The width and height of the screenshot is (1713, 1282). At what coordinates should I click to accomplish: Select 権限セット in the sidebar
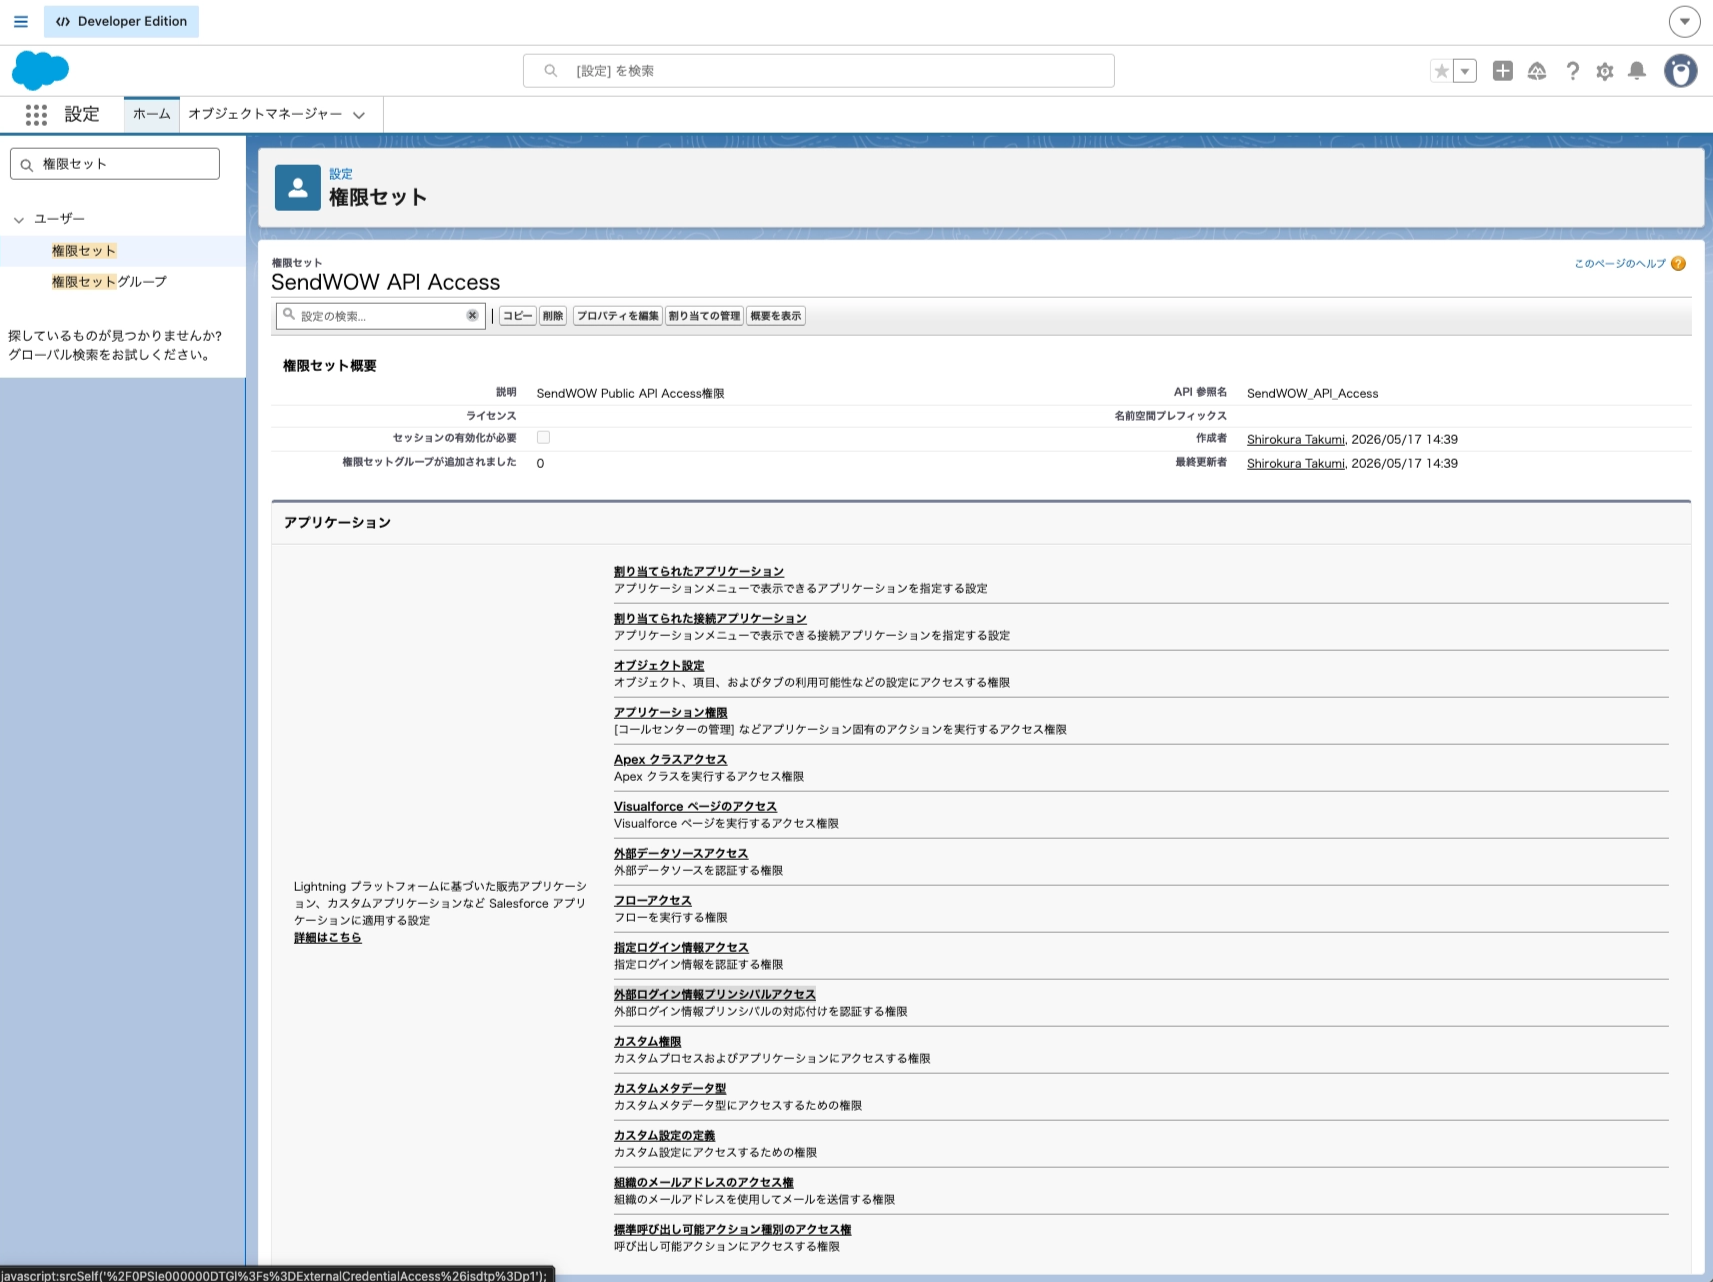(x=84, y=251)
